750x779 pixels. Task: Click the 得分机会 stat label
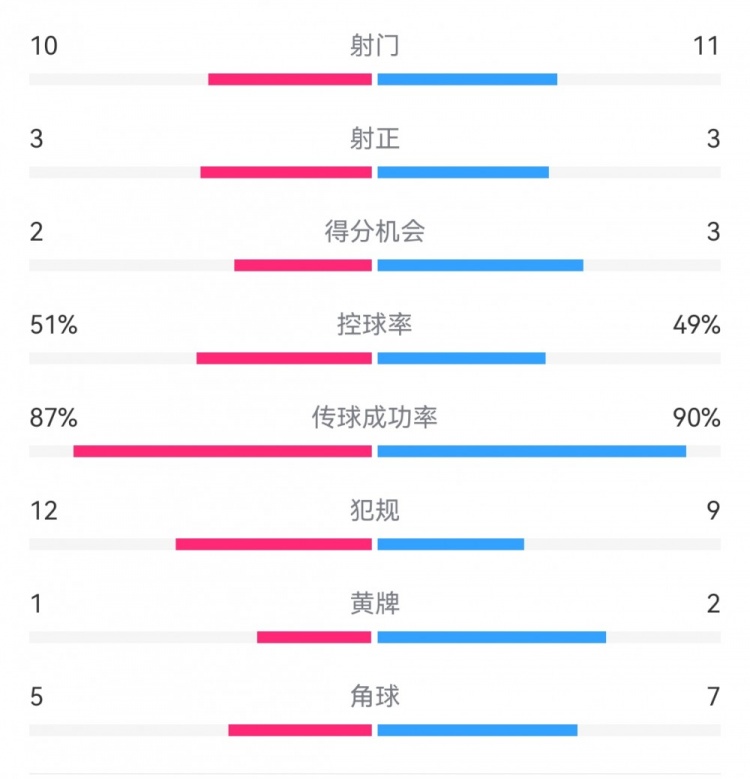[375, 232]
